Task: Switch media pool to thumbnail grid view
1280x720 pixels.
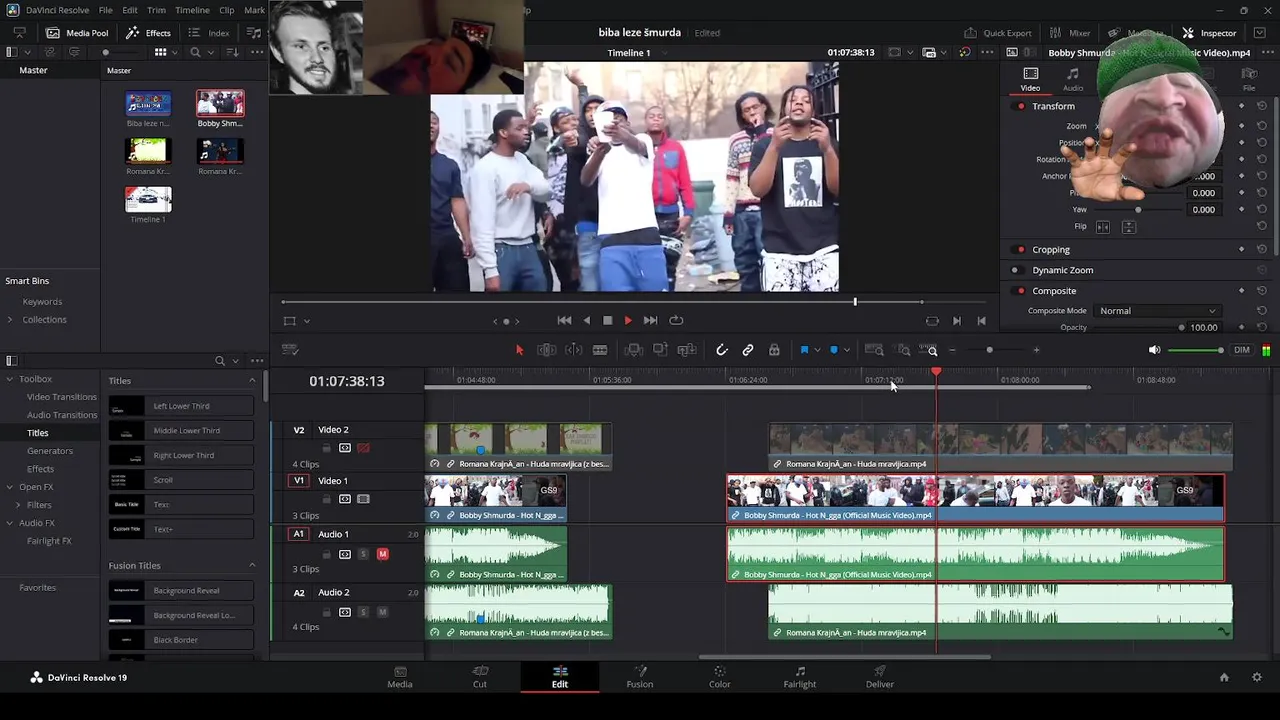Action: click(x=160, y=52)
